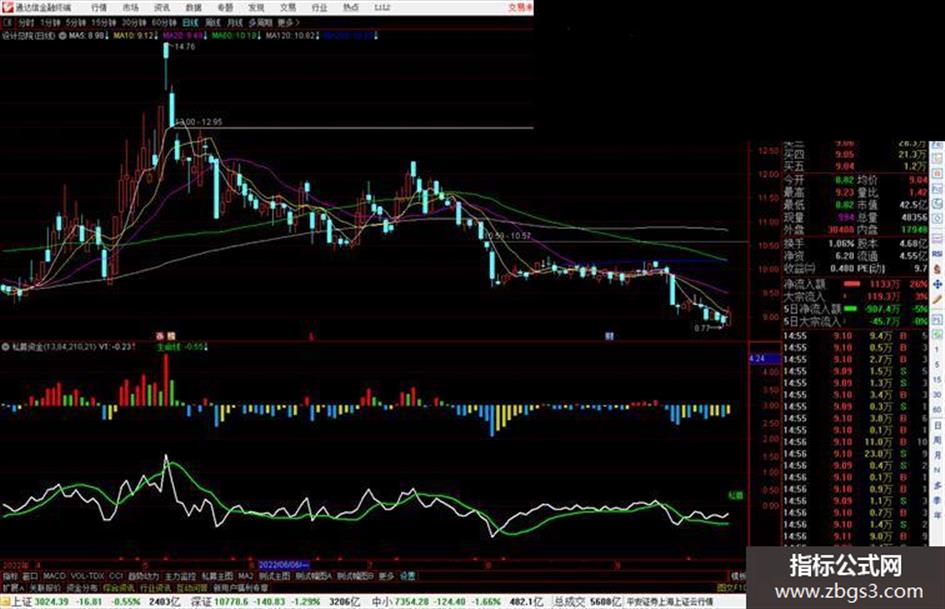Click the MA60 indicator parameter arrow

[x=260, y=36]
